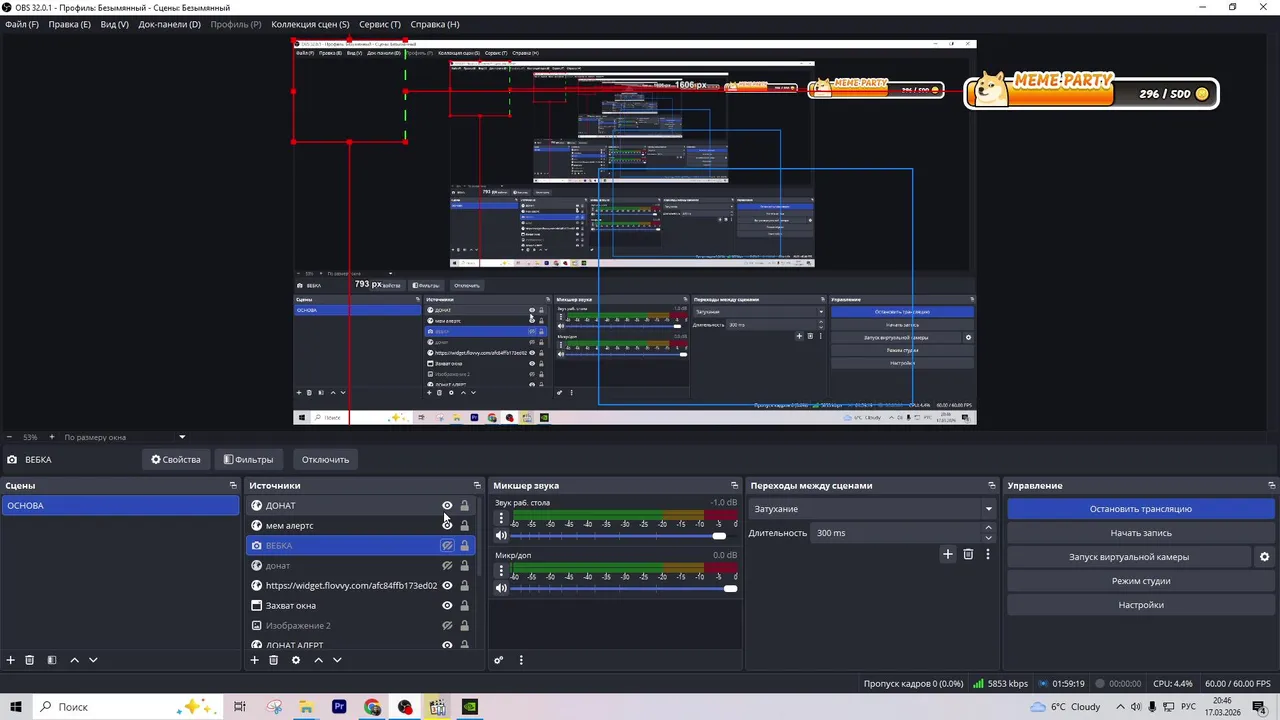Image resolution: width=1280 pixels, height=720 pixels.
Task: Open preview scaling По размеру окна dropdown
Action: (124, 437)
